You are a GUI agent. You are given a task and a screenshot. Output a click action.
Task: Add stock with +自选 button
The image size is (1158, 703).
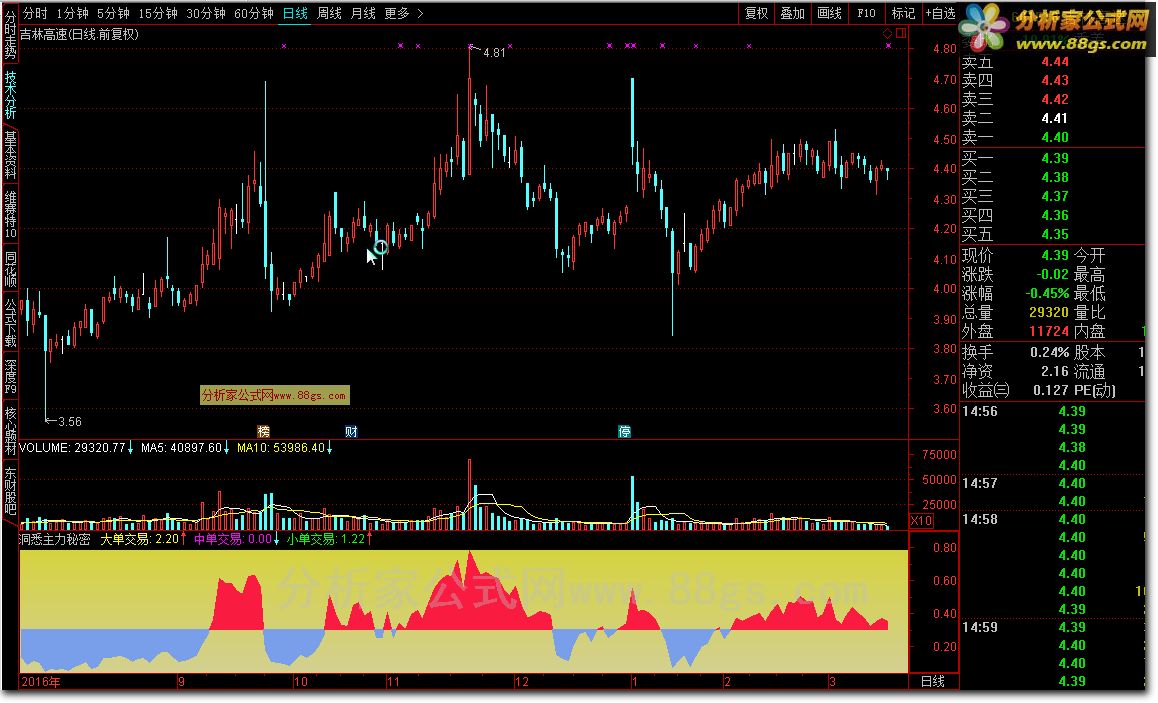click(x=940, y=13)
